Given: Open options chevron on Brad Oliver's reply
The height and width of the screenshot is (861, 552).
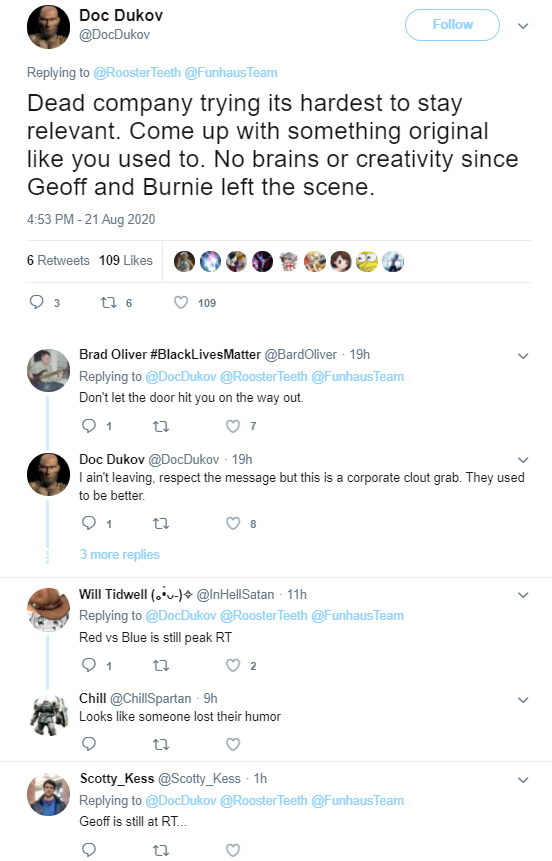Looking at the screenshot, I should pyautogui.click(x=523, y=356).
